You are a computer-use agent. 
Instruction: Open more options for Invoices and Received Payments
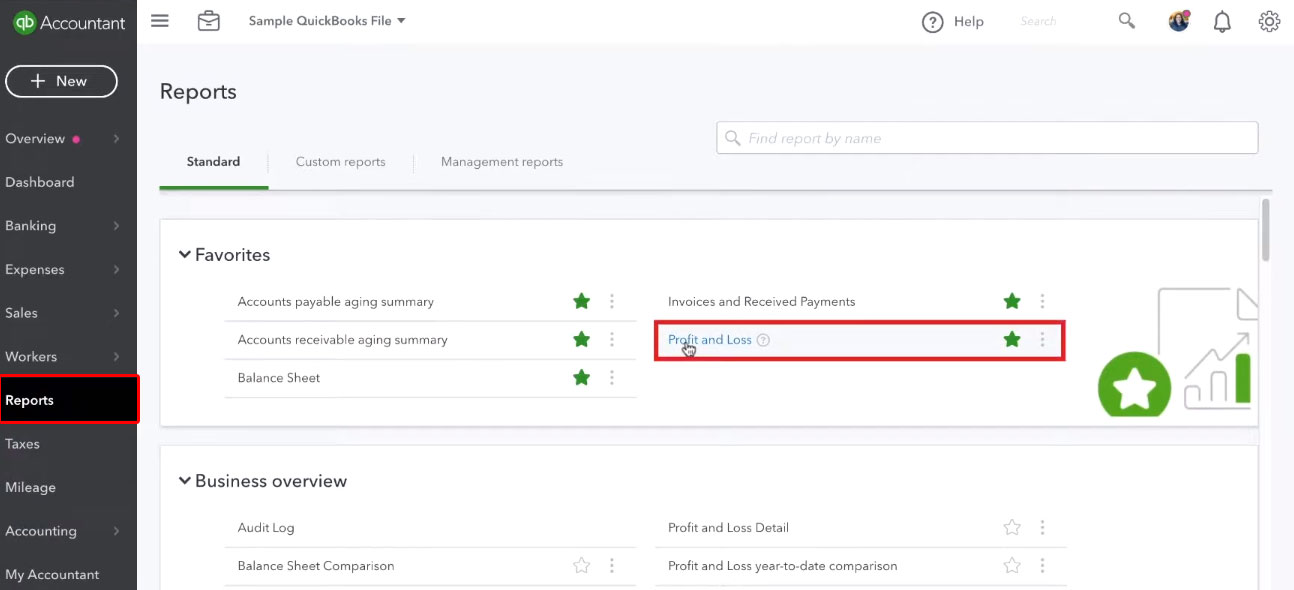[1042, 301]
